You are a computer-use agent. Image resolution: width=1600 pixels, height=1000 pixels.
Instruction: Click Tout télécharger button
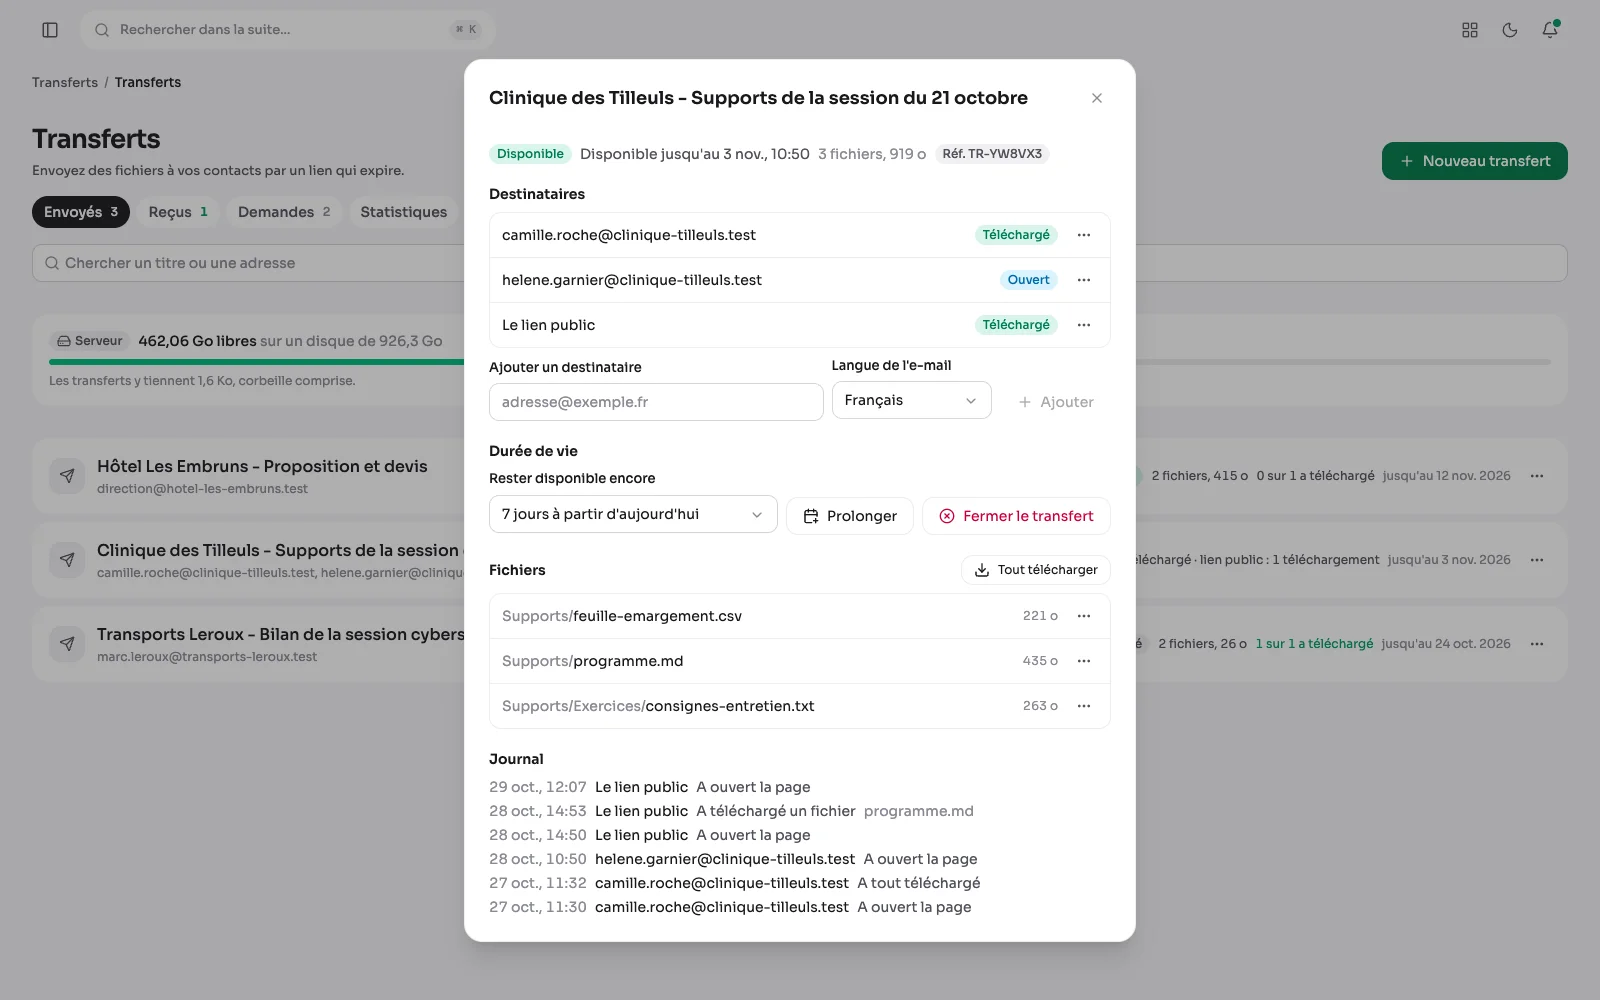coord(1036,570)
